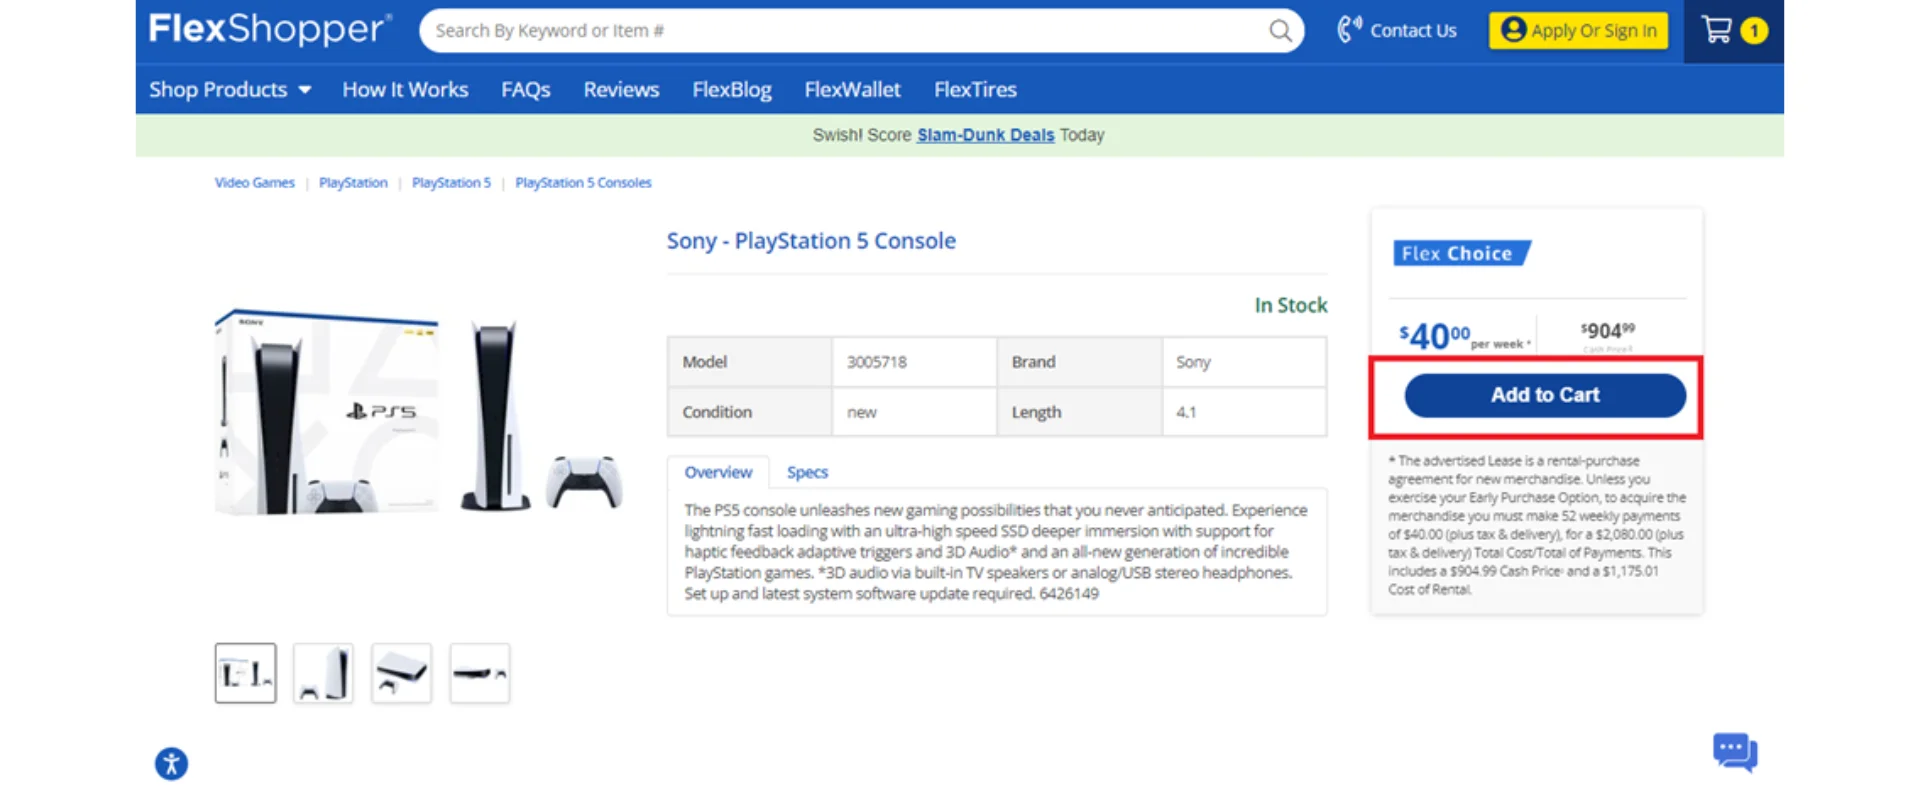The width and height of the screenshot is (1920, 800).
Task: Select the second product thumbnail
Action: pos(322,672)
